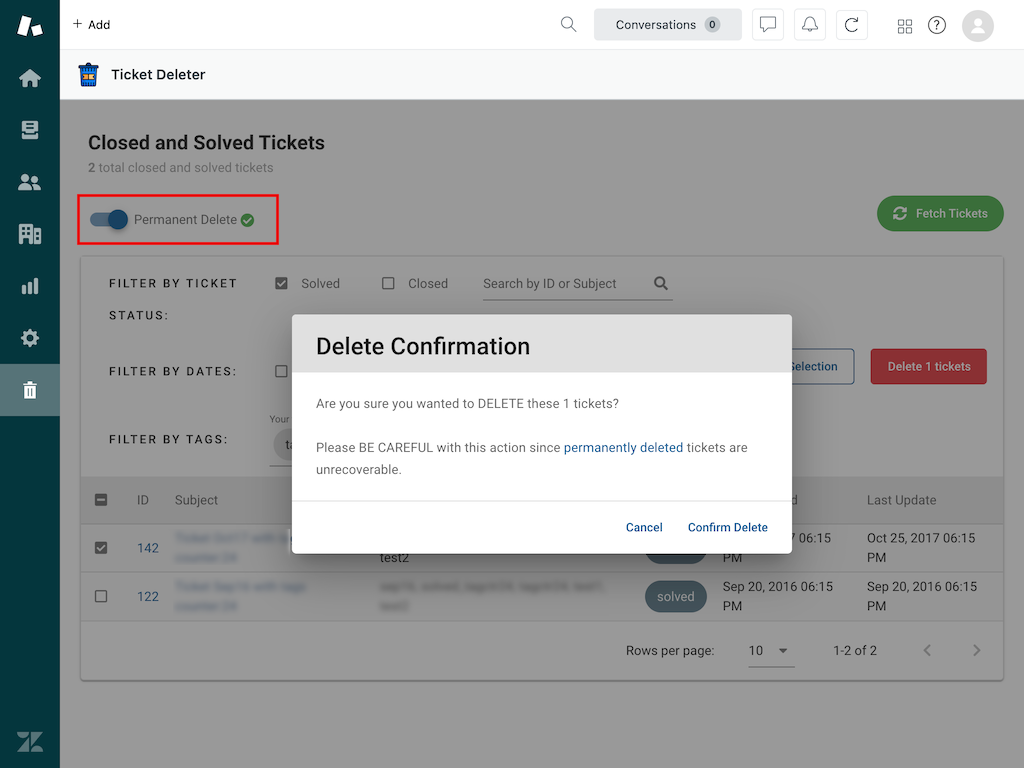Toggle the select-all checkbox in table header
The height and width of the screenshot is (768, 1024).
click(101, 500)
